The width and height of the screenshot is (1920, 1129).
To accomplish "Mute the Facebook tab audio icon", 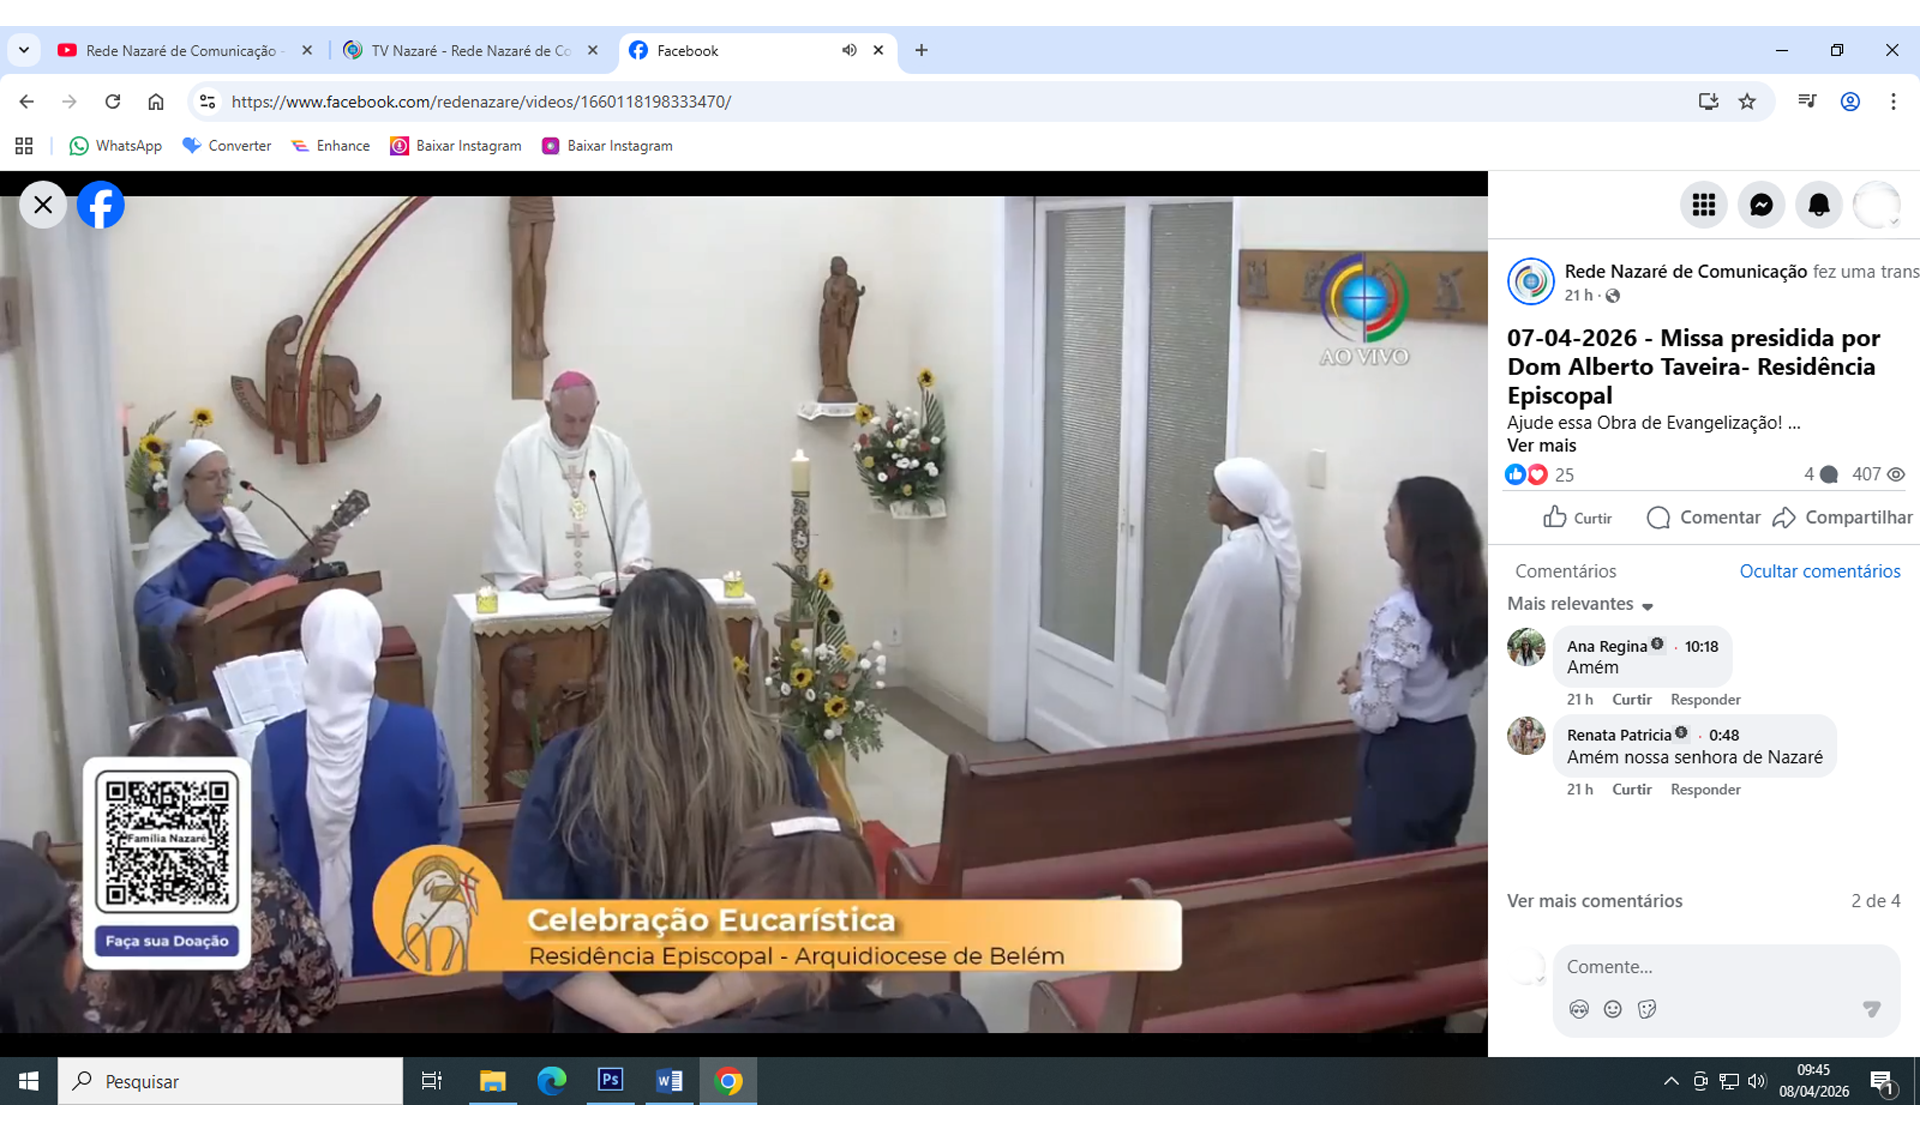I will click(x=849, y=50).
